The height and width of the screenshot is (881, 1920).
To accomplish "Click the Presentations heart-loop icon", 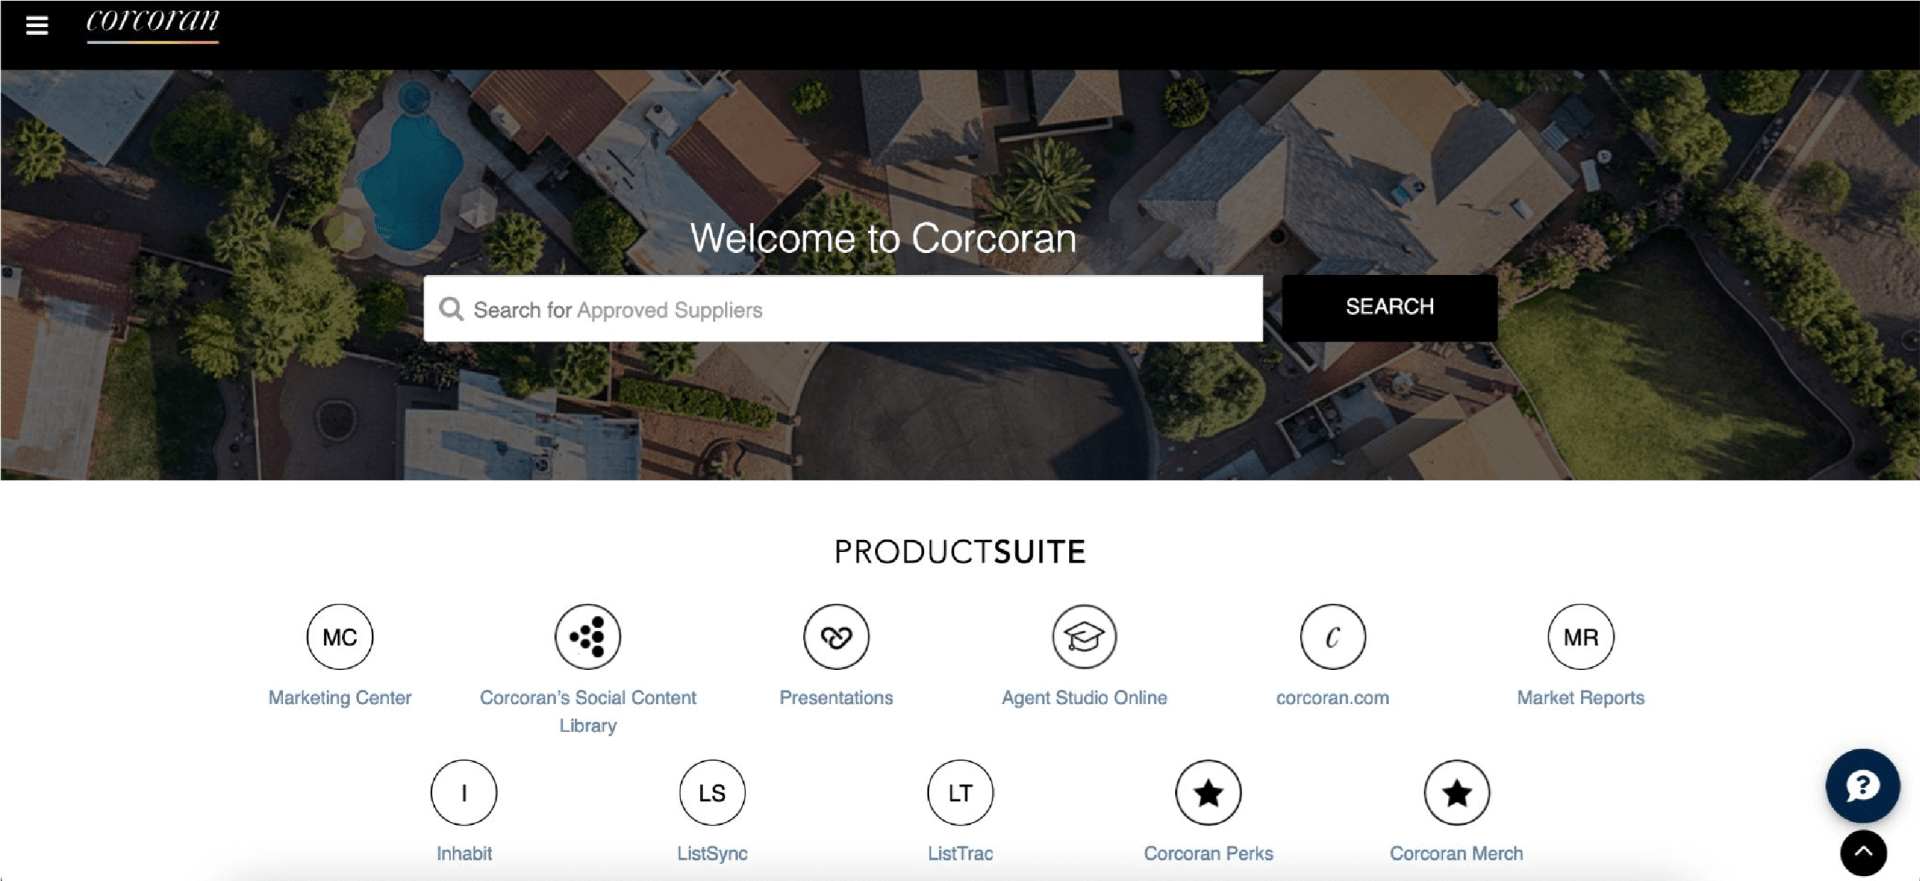I will click(x=836, y=637).
